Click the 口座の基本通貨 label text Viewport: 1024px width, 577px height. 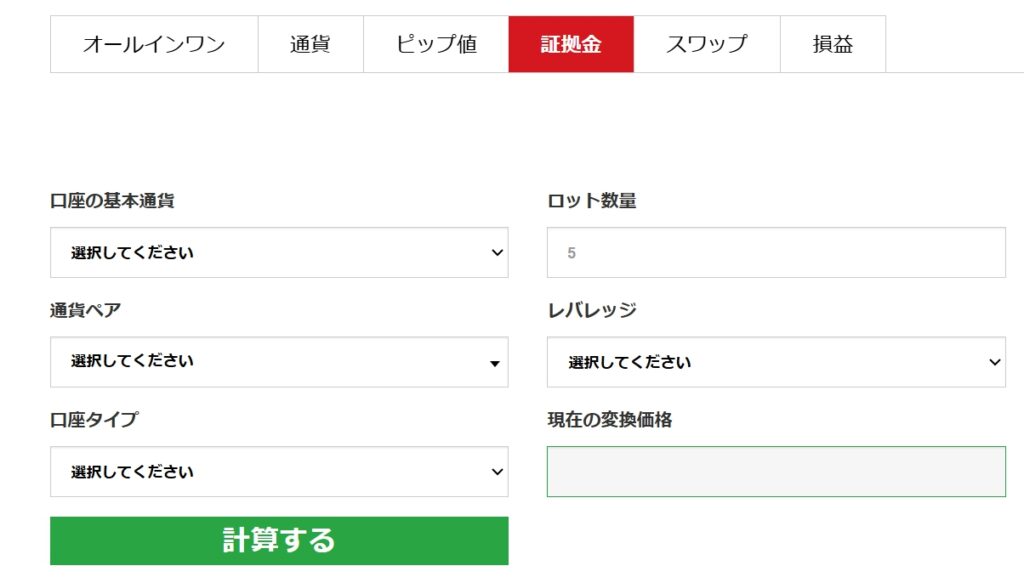point(112,201)
